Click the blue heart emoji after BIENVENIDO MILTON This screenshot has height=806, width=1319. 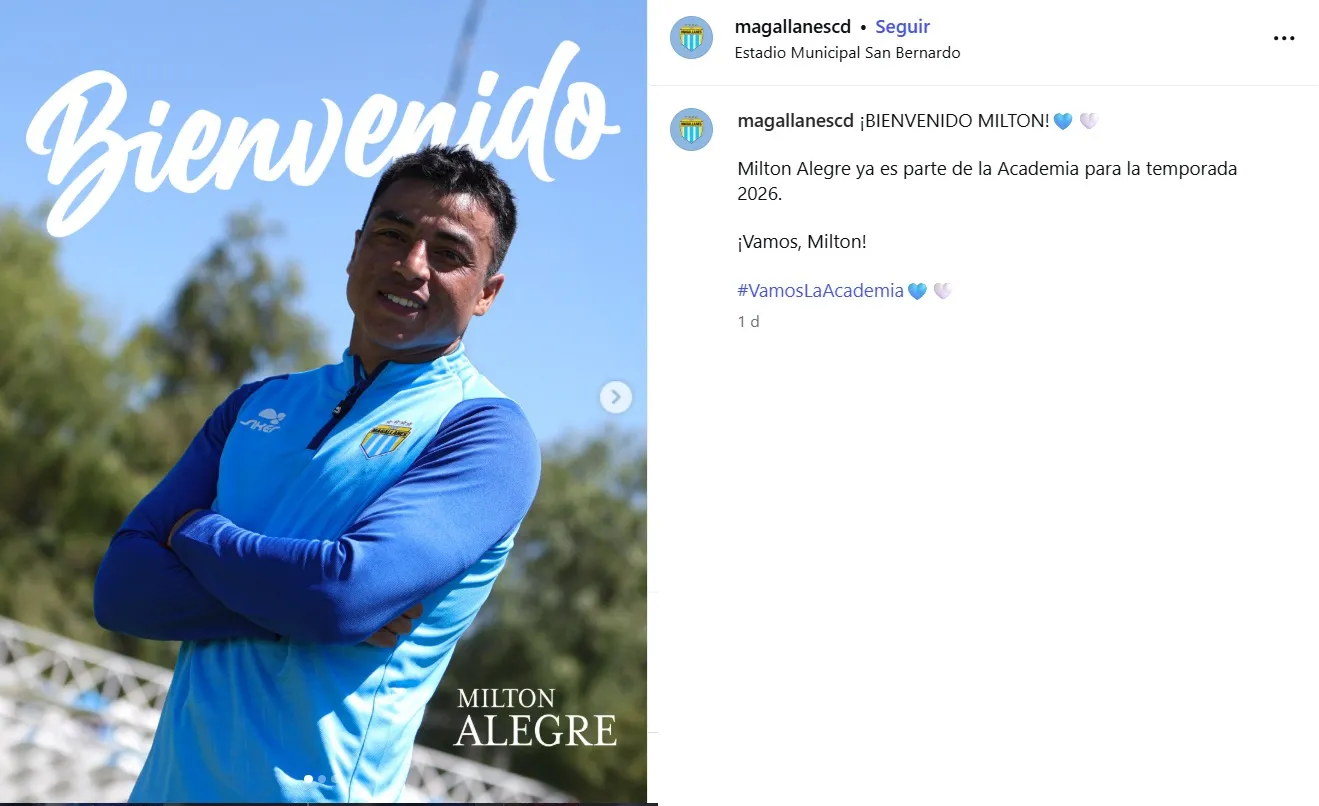coord(1063,121)
